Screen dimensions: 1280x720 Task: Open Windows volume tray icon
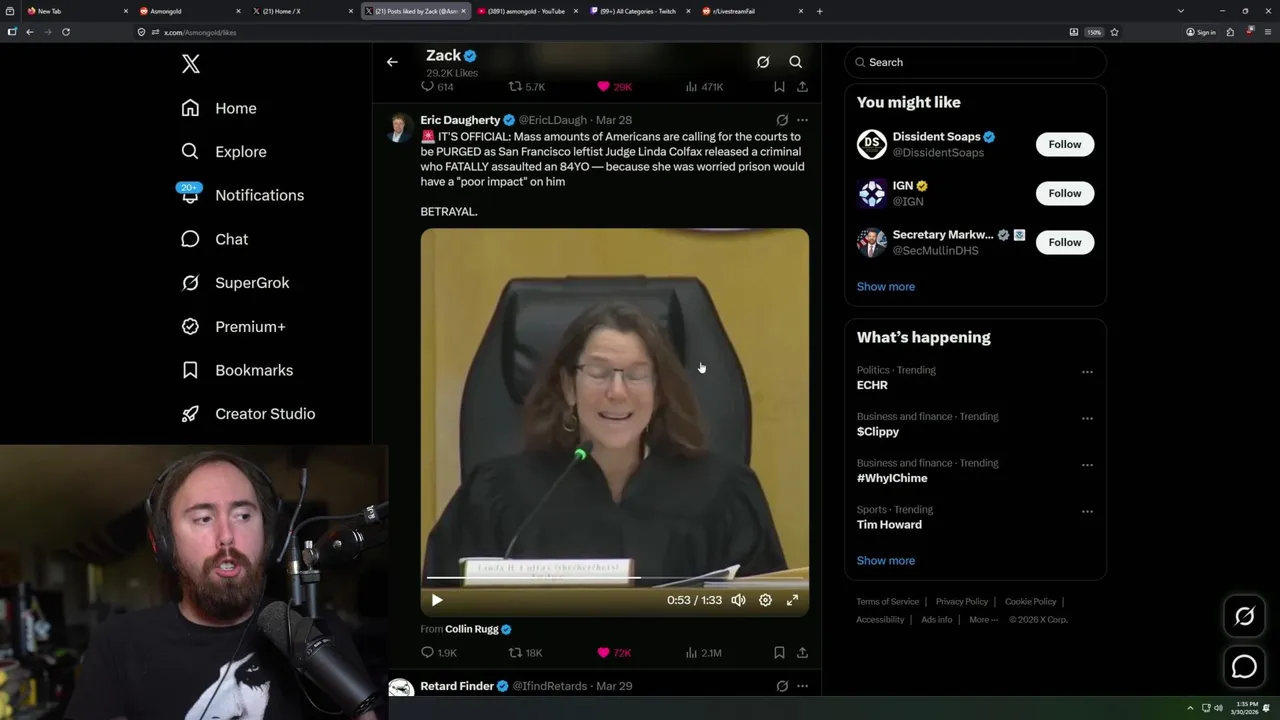pyautogui.click(x=1218, y=708)
